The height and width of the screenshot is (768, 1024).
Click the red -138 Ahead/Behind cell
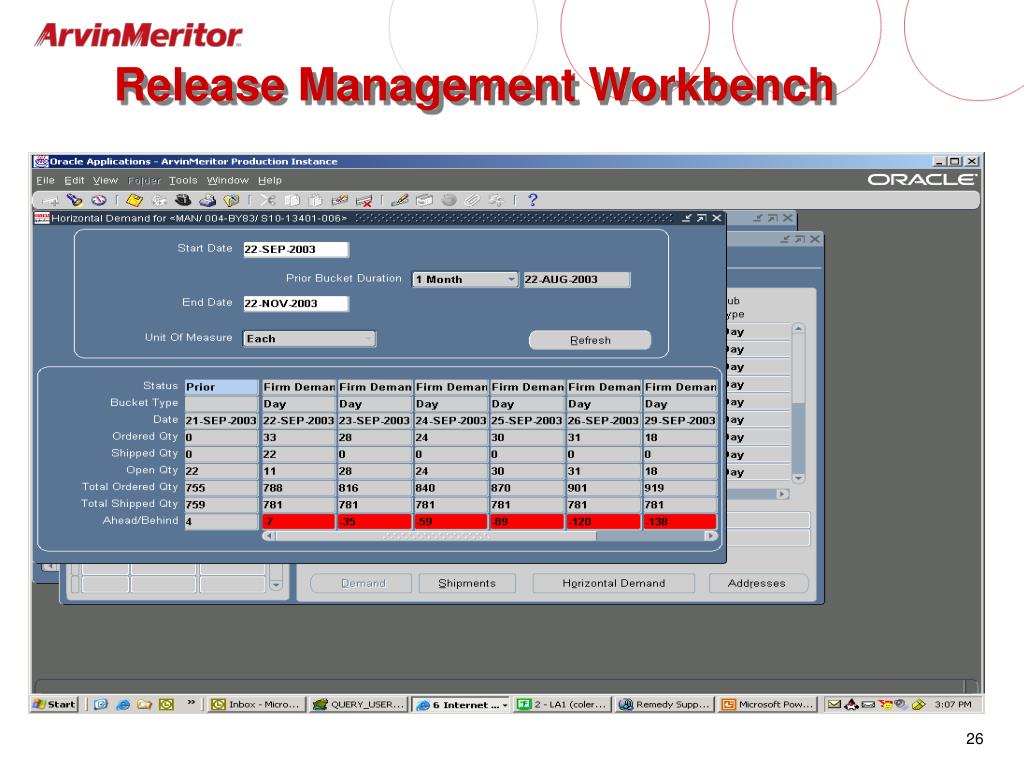click(x=680, y=522)
